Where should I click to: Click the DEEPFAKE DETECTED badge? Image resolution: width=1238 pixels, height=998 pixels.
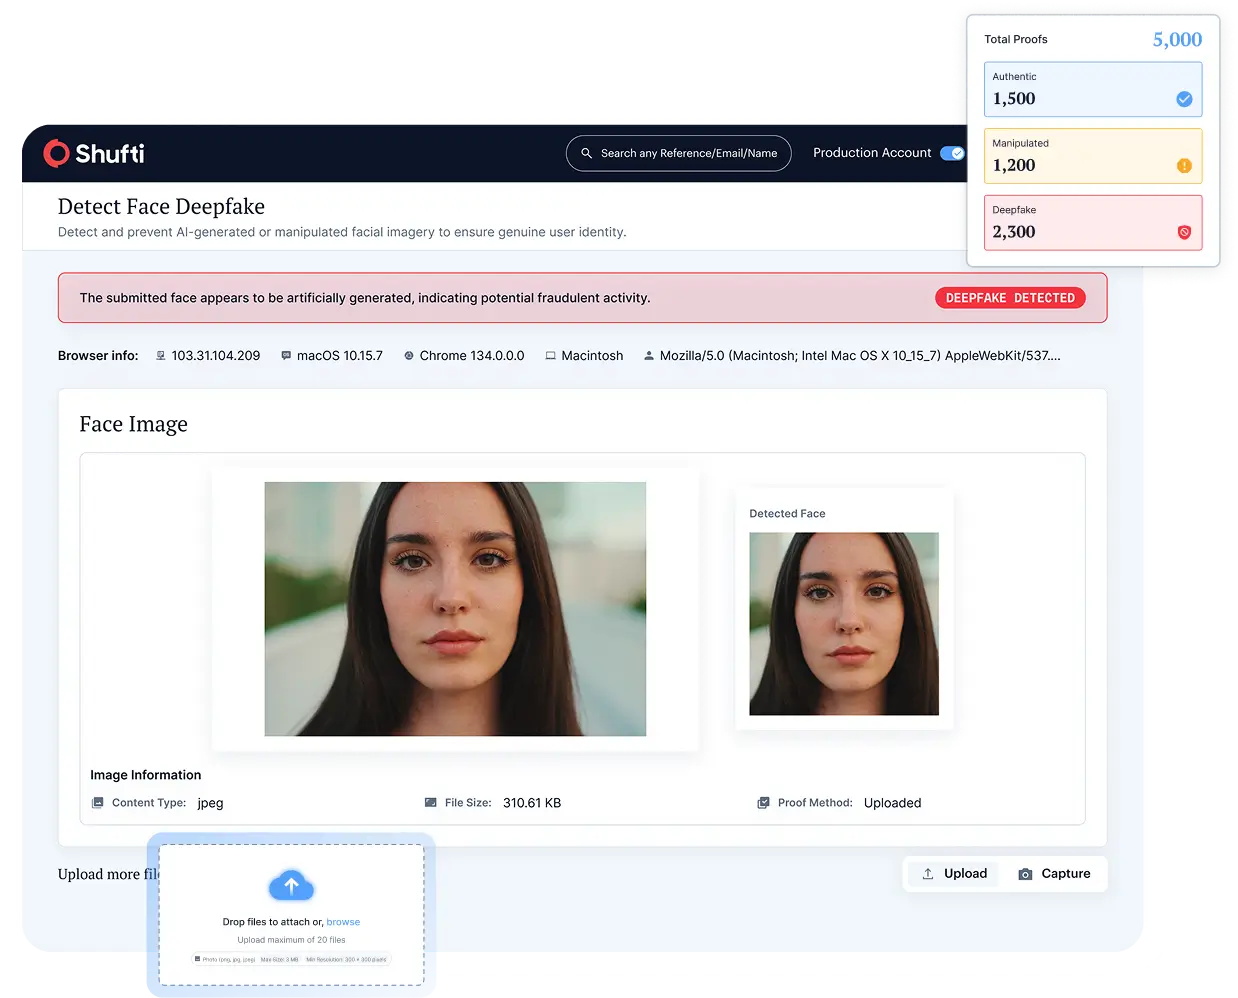pos(1010,298)
